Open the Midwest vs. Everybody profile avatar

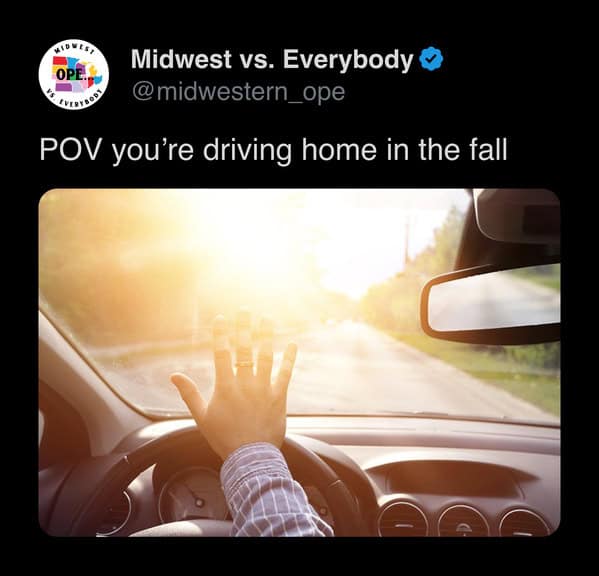[x=74, y=73]
